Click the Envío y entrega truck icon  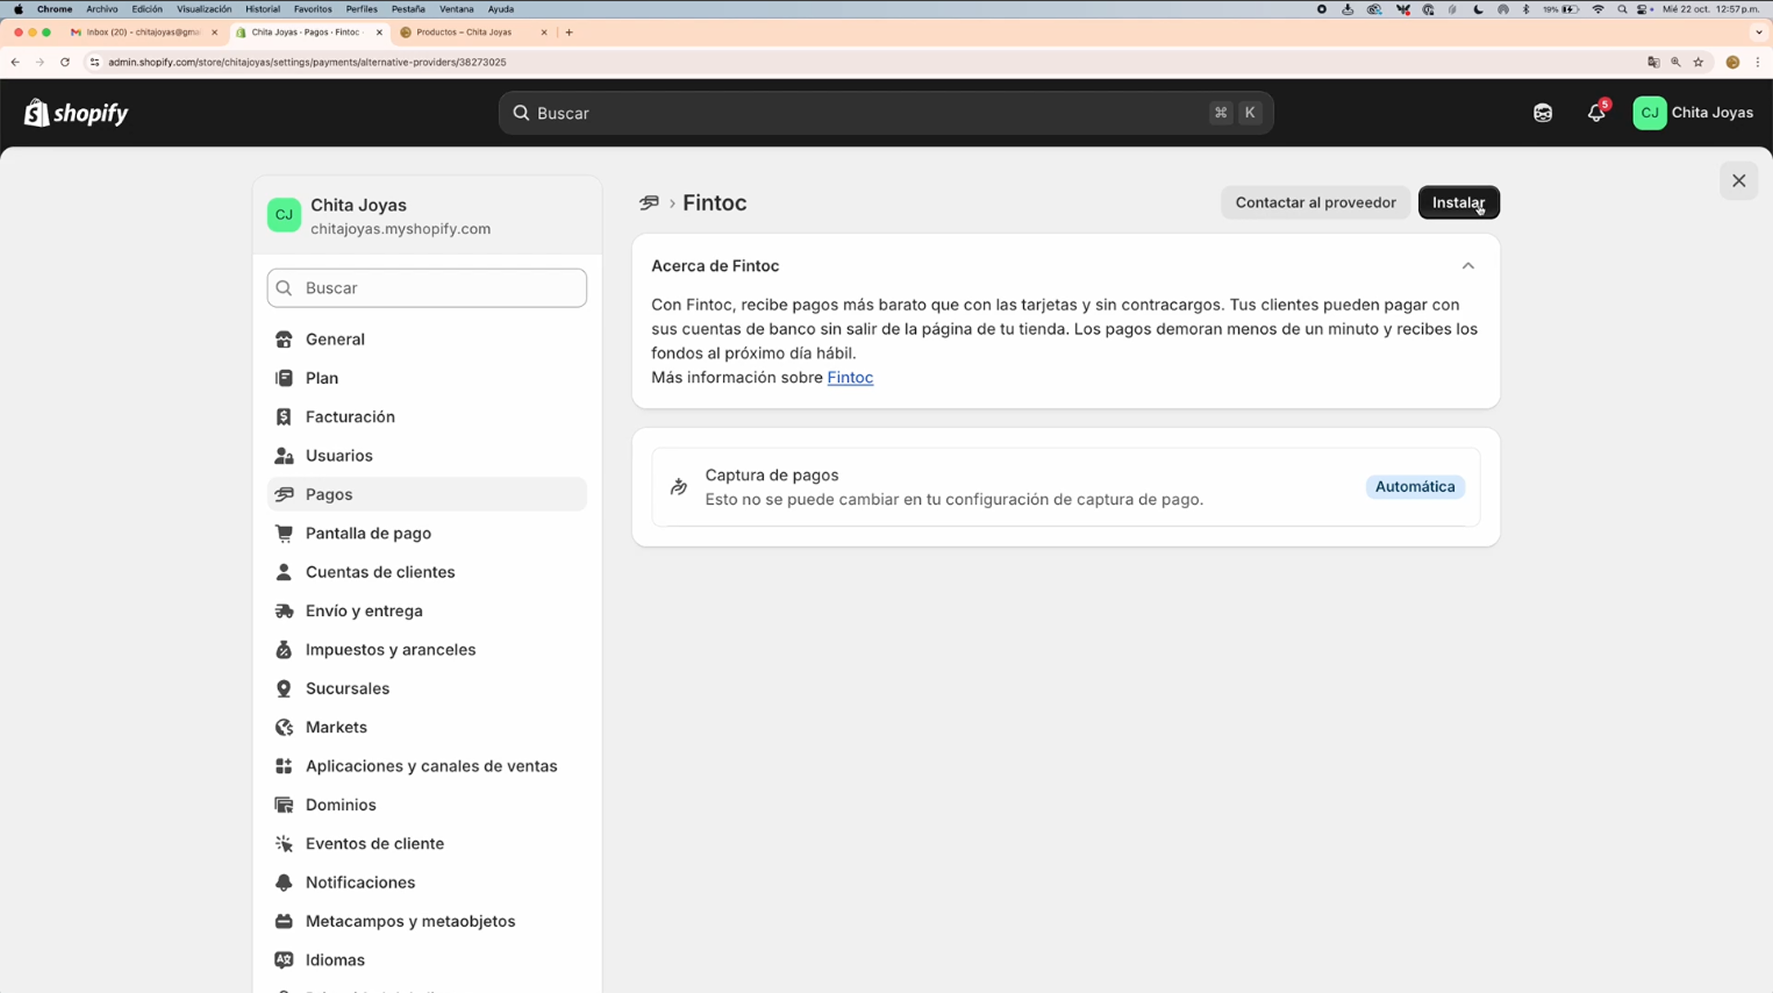284,611
